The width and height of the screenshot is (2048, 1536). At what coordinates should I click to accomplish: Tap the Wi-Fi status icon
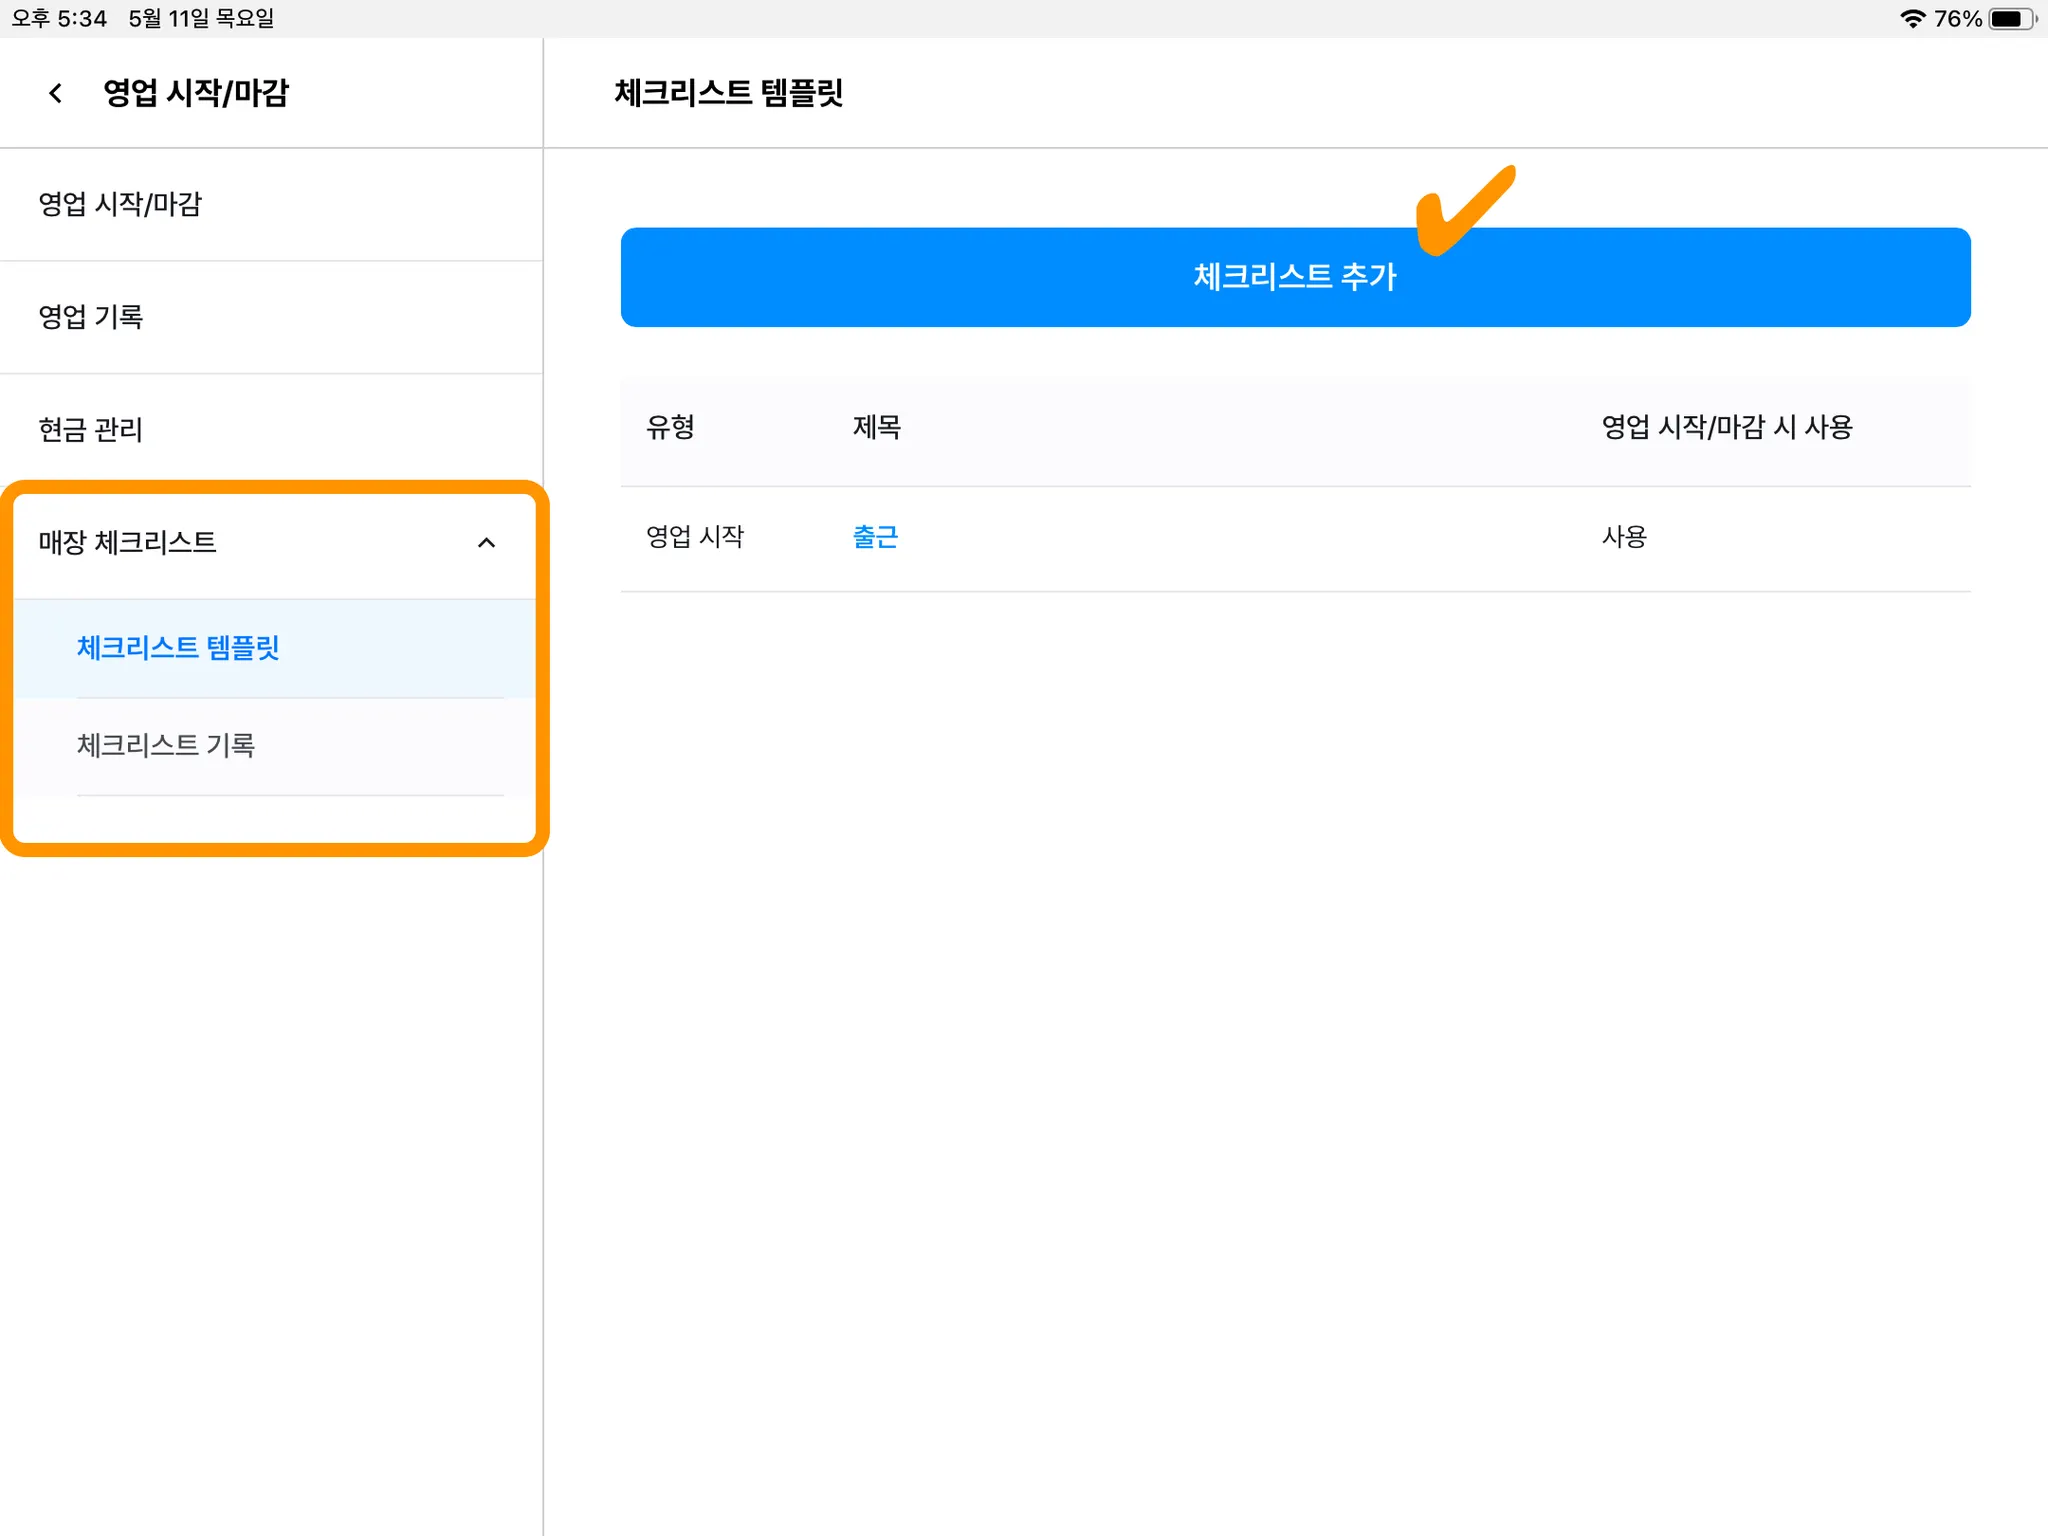pyautogui.click(x=1912, y=19)
